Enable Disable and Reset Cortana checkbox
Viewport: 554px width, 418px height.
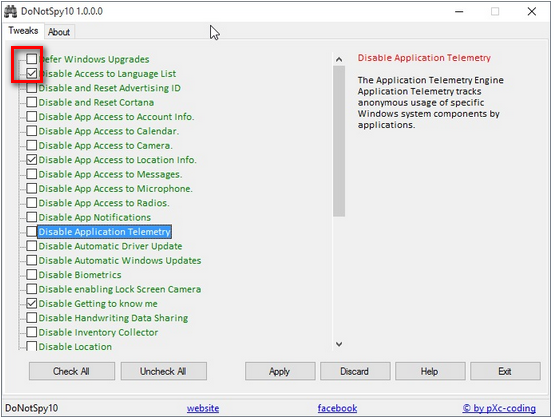click(31, 102)
